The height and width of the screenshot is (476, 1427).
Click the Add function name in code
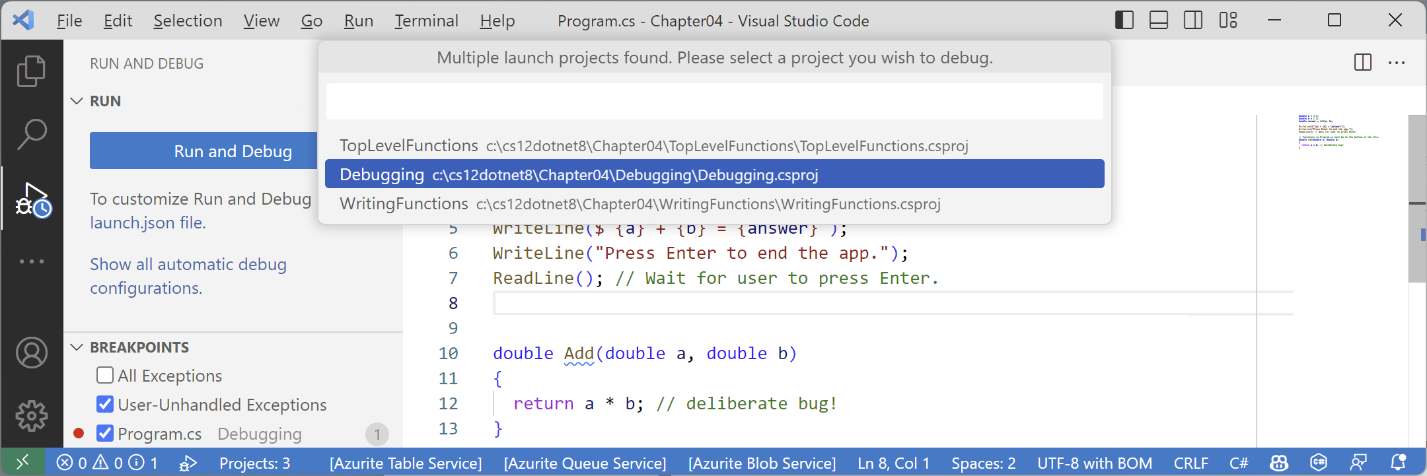tap(579, 353)
